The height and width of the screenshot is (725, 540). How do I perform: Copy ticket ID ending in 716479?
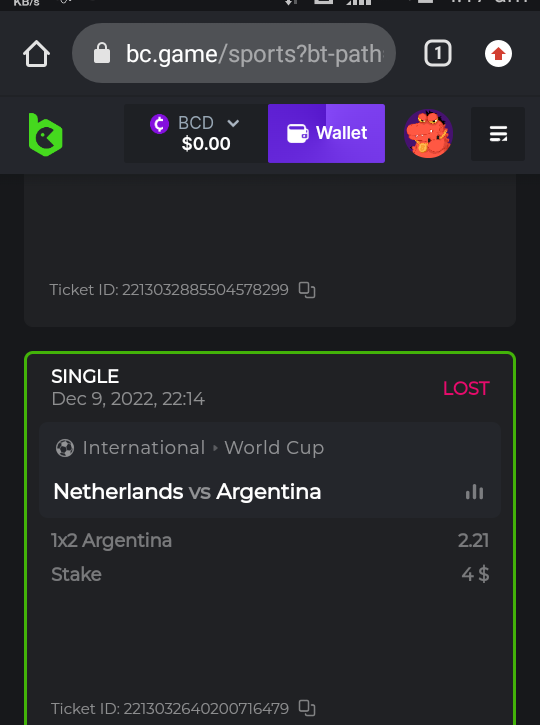[307, 708]
